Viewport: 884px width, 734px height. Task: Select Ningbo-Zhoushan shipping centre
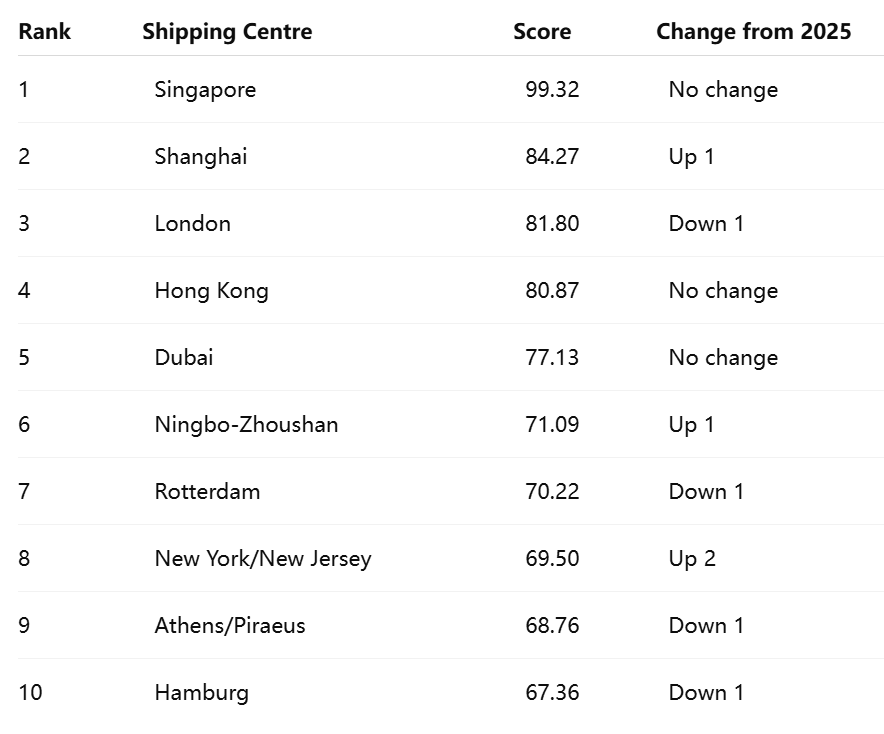246,425
